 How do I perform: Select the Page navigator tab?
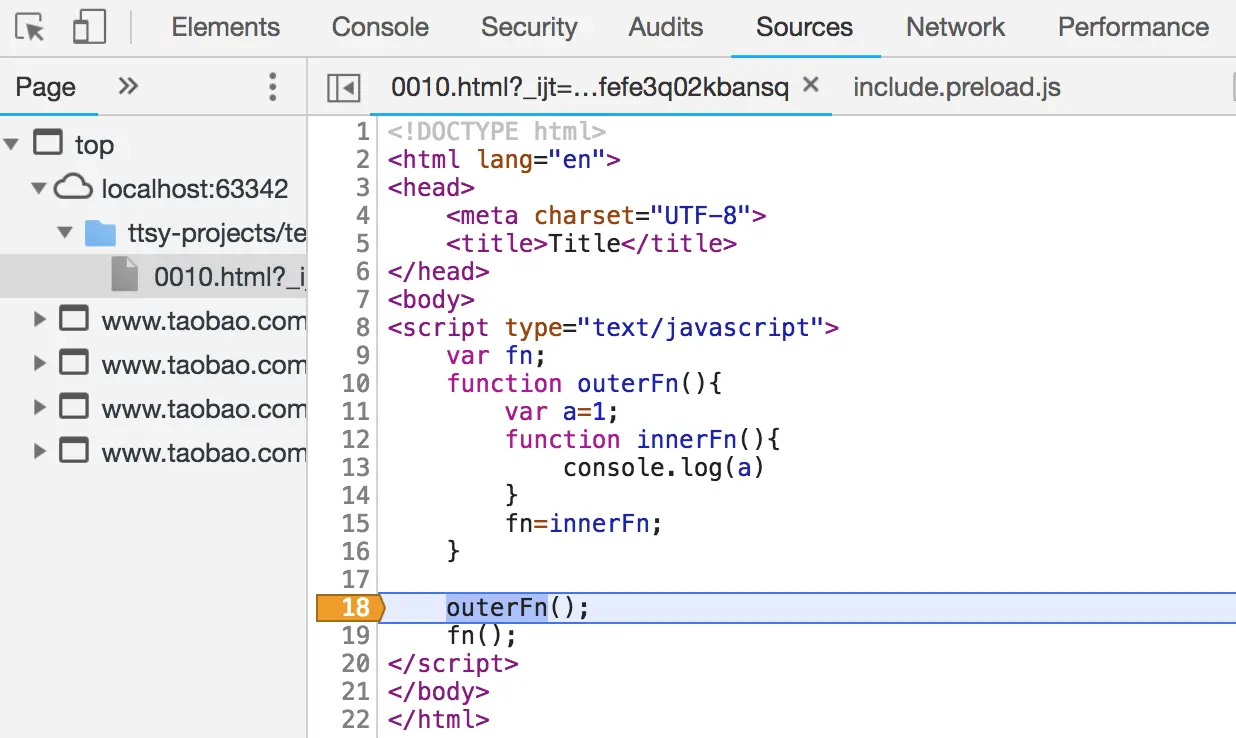[45, 88]
